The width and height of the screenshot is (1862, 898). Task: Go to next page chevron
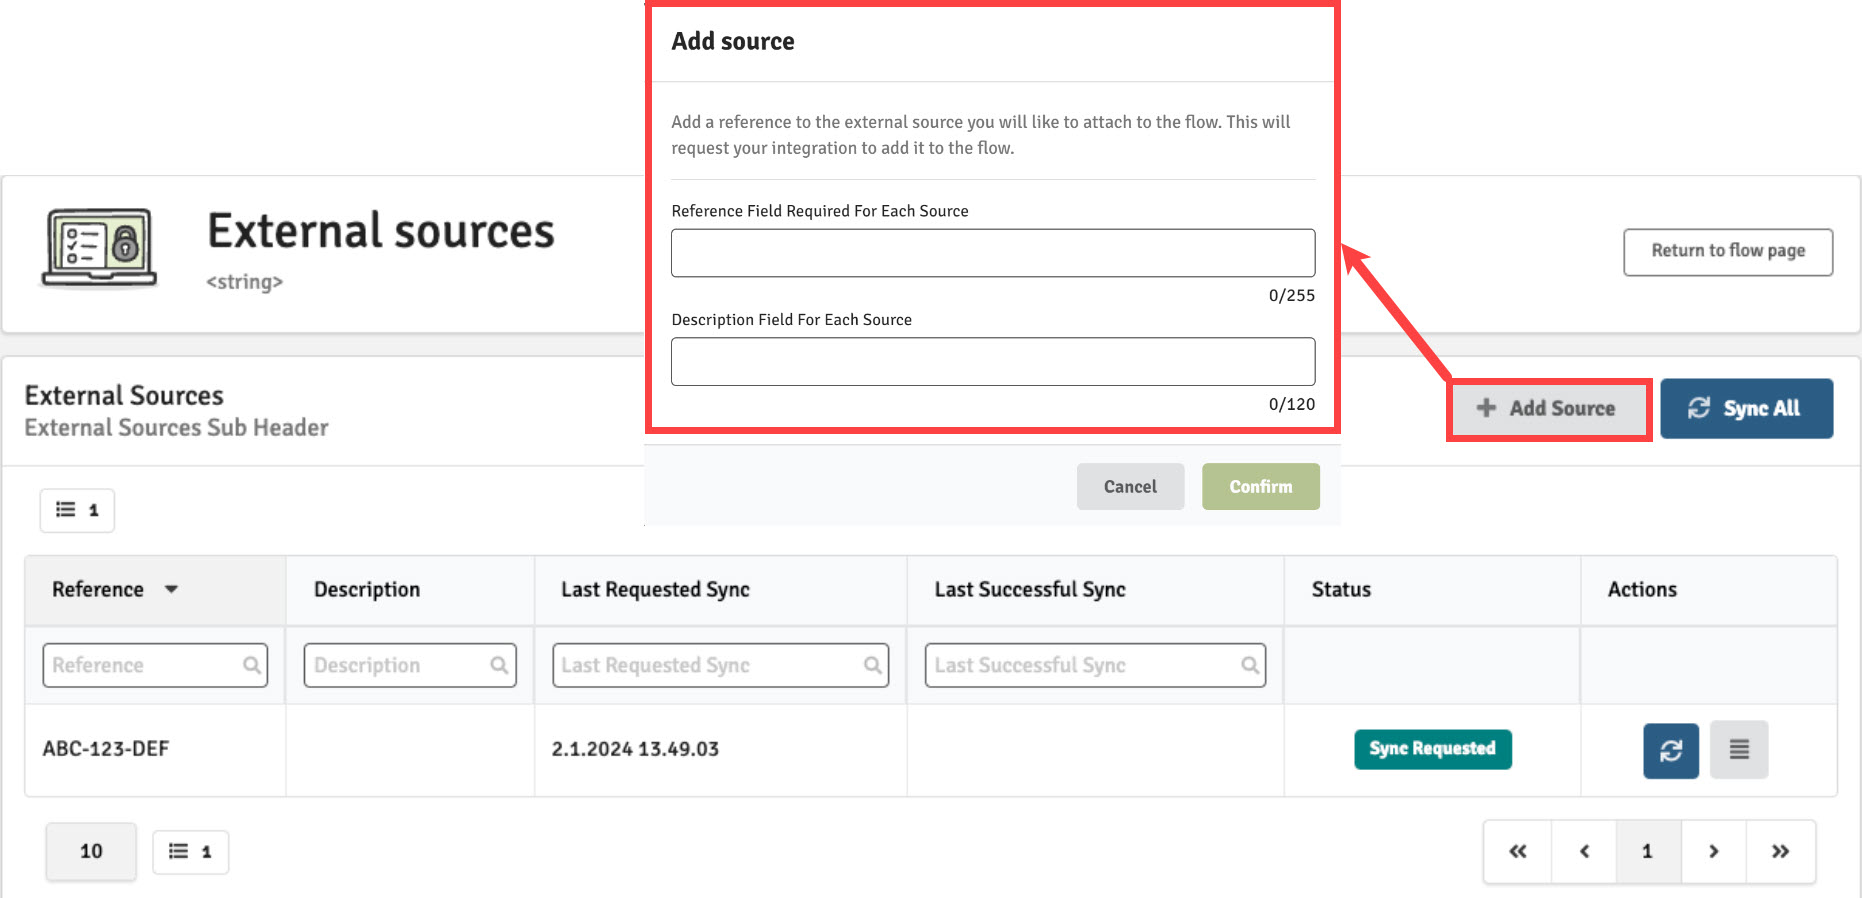click(1714, 851)
